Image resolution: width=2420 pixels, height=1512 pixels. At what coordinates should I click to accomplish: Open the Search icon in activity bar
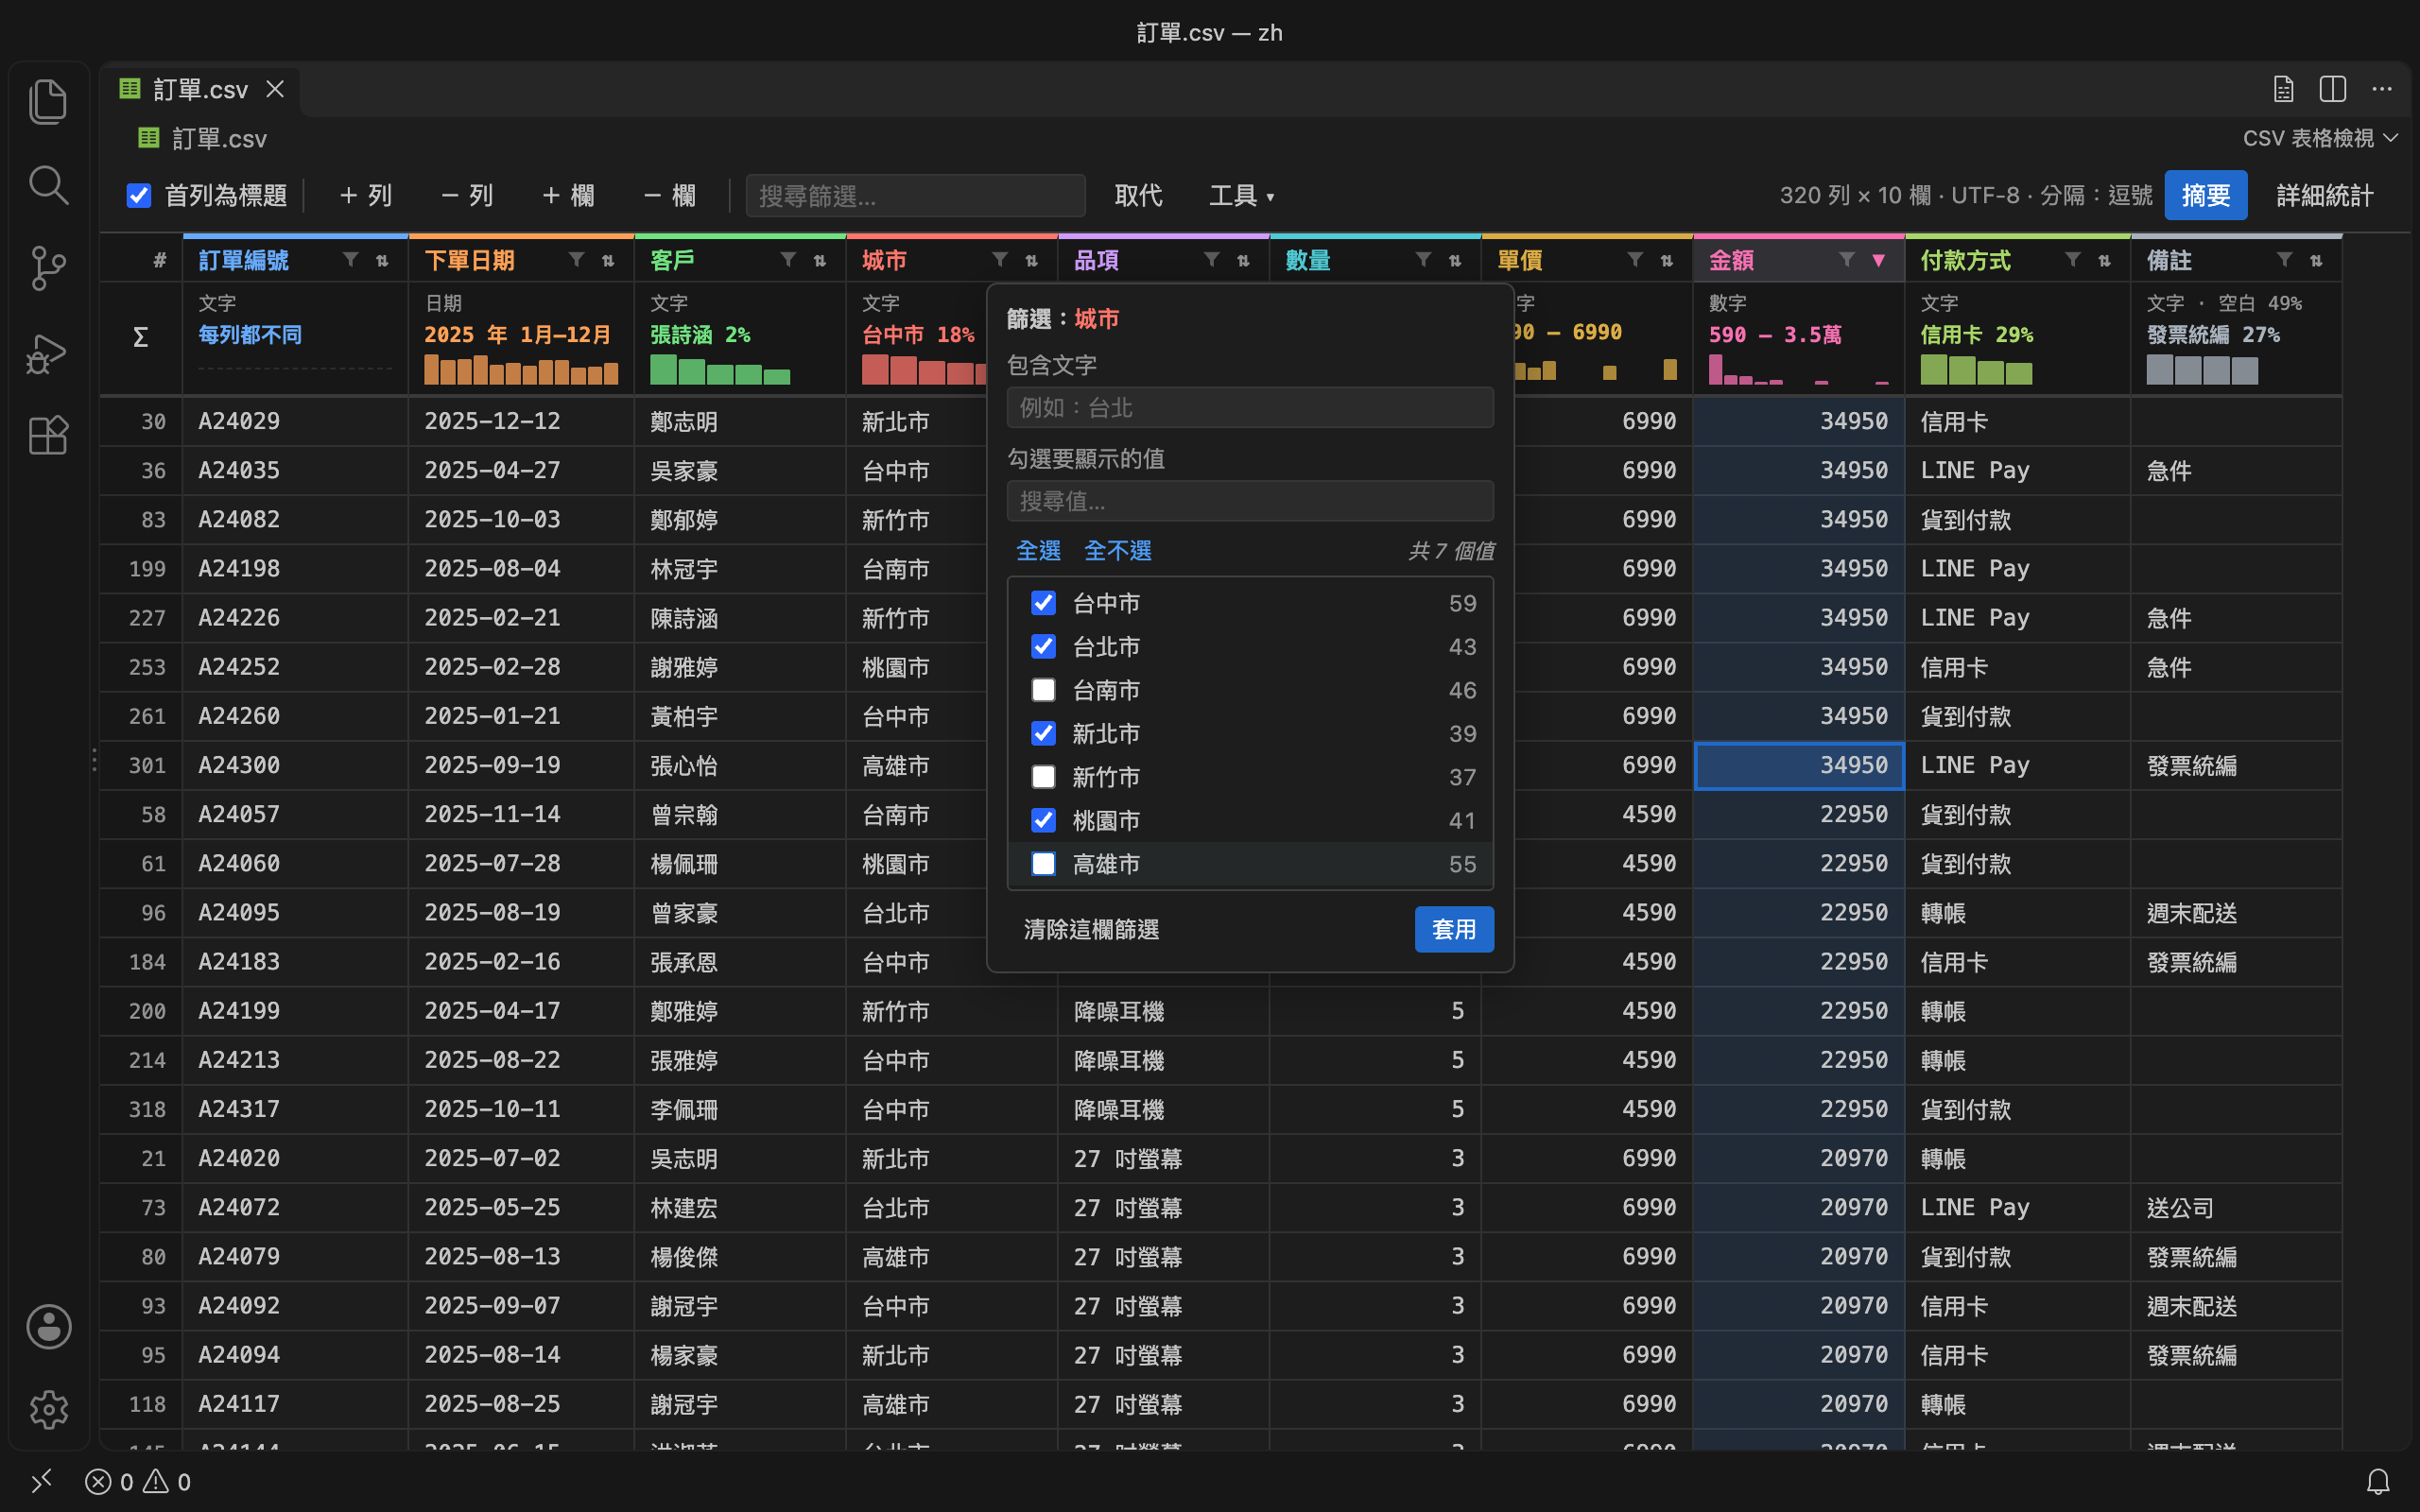(x=48, y=185)
